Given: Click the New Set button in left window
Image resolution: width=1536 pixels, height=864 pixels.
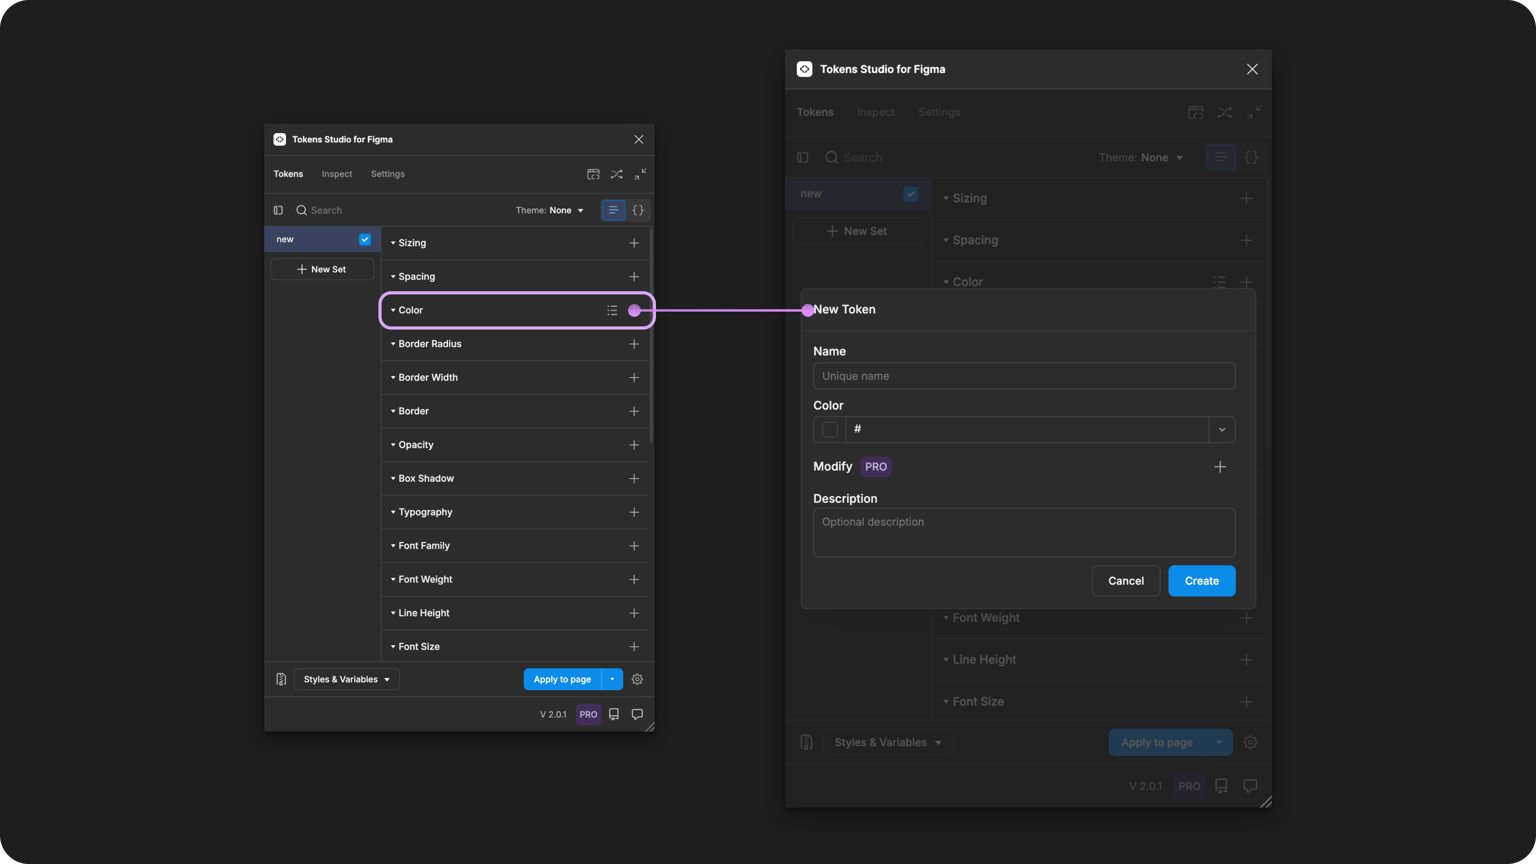Looking at the screenshot, I should [x=322, y=270].
